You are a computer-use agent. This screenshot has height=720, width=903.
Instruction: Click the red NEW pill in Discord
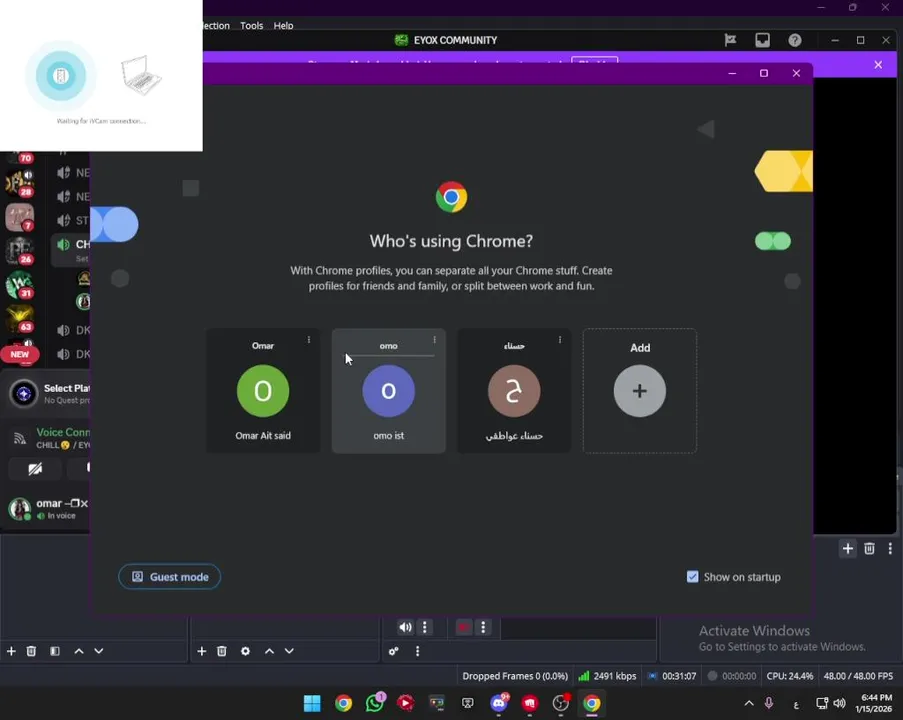point(20,354)
